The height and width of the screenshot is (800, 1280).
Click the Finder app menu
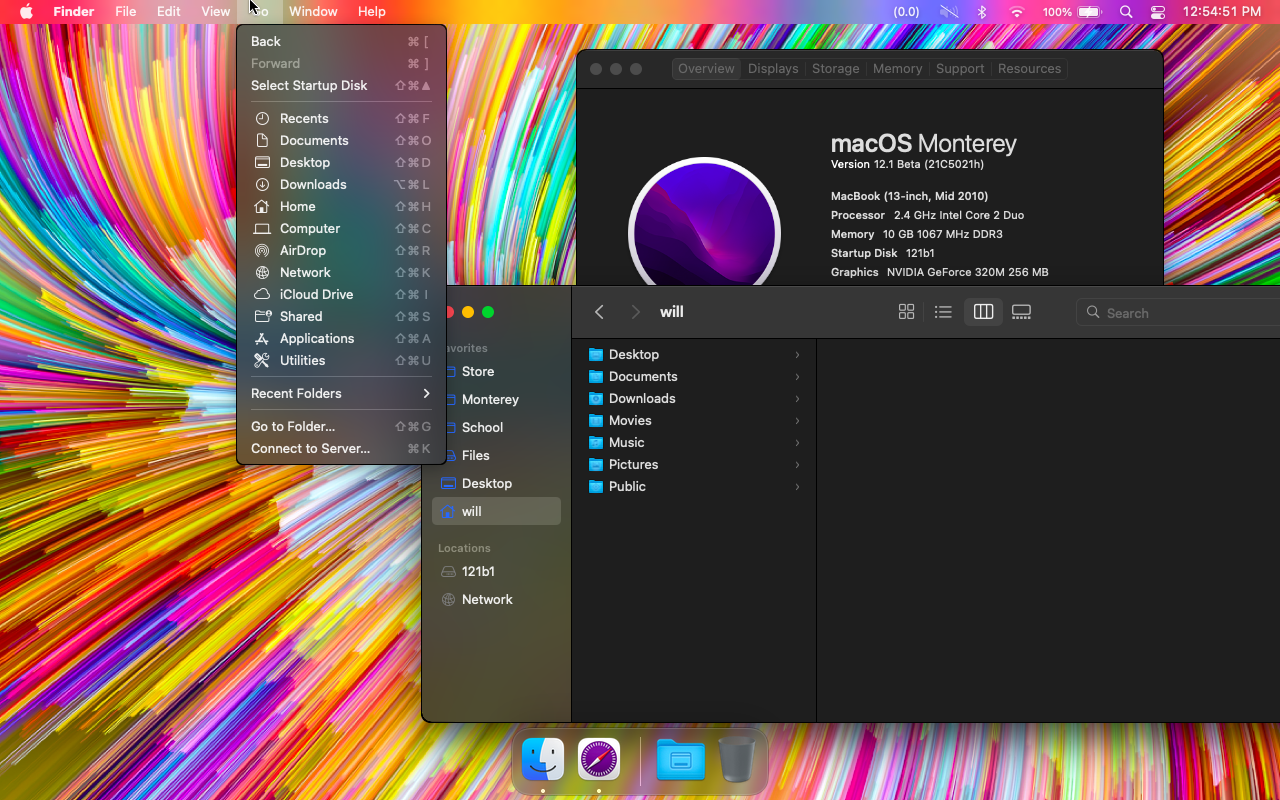74,12
